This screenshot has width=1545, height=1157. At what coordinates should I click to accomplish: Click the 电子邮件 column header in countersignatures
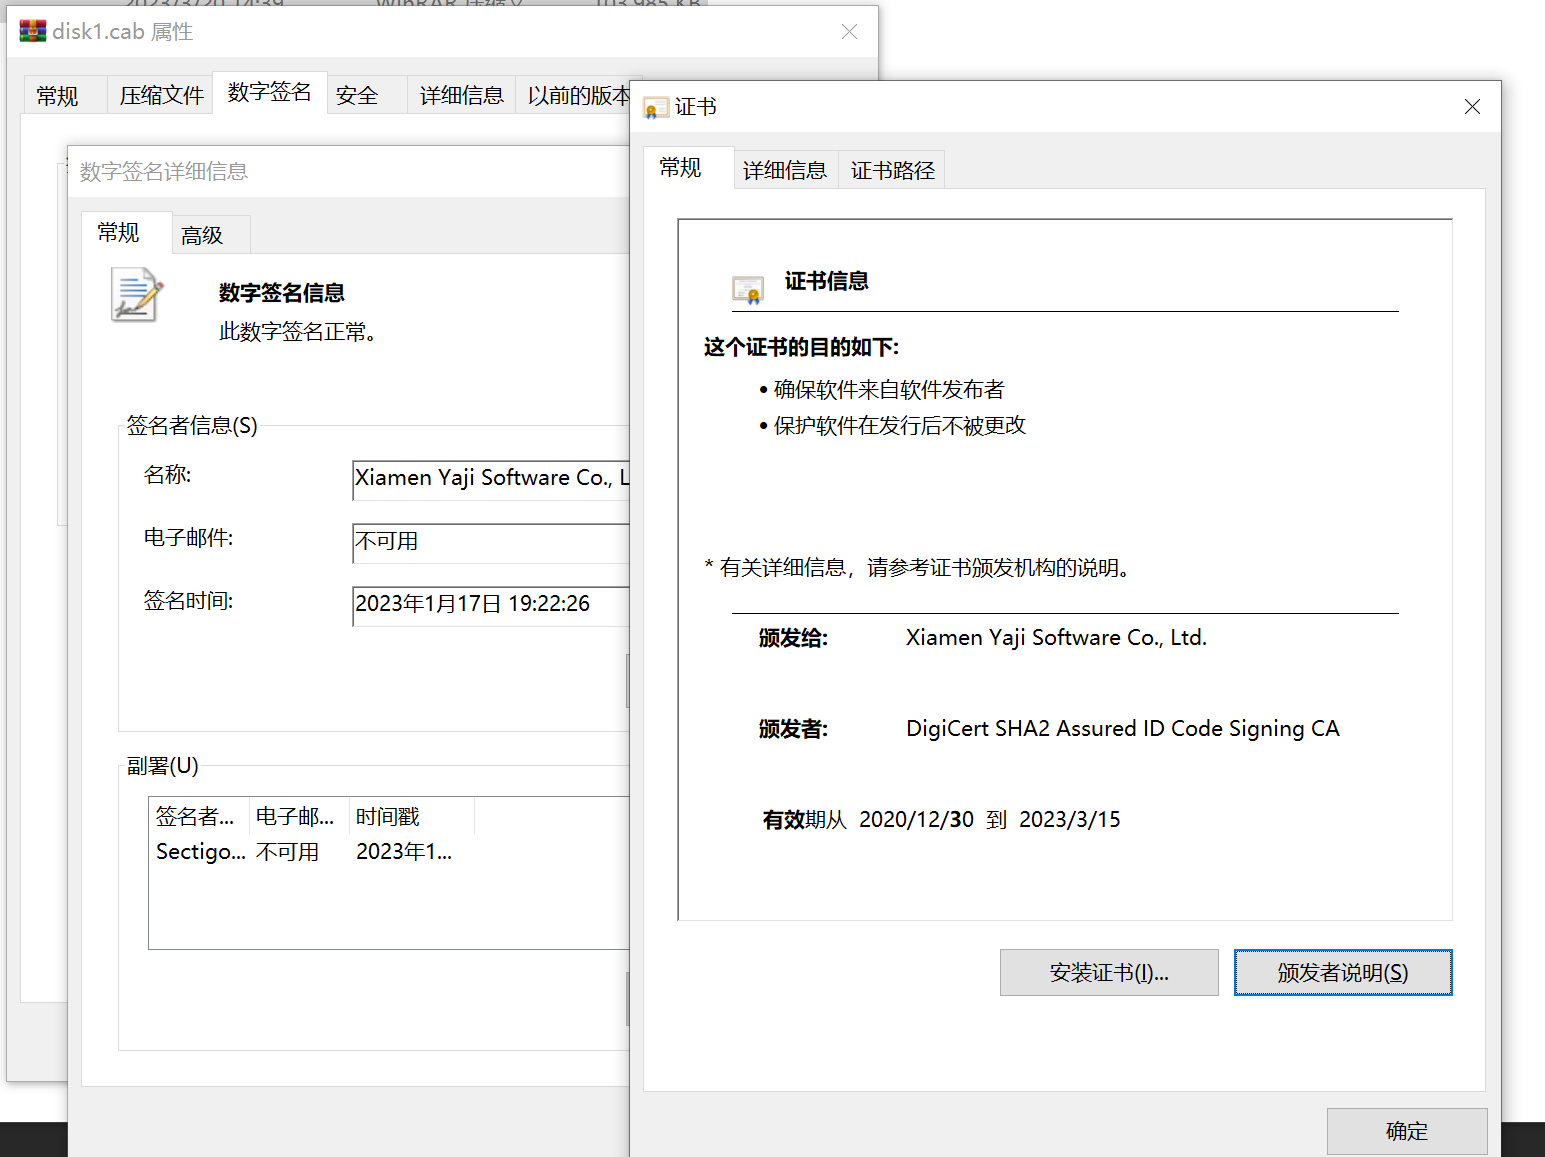tap(299, 817)
